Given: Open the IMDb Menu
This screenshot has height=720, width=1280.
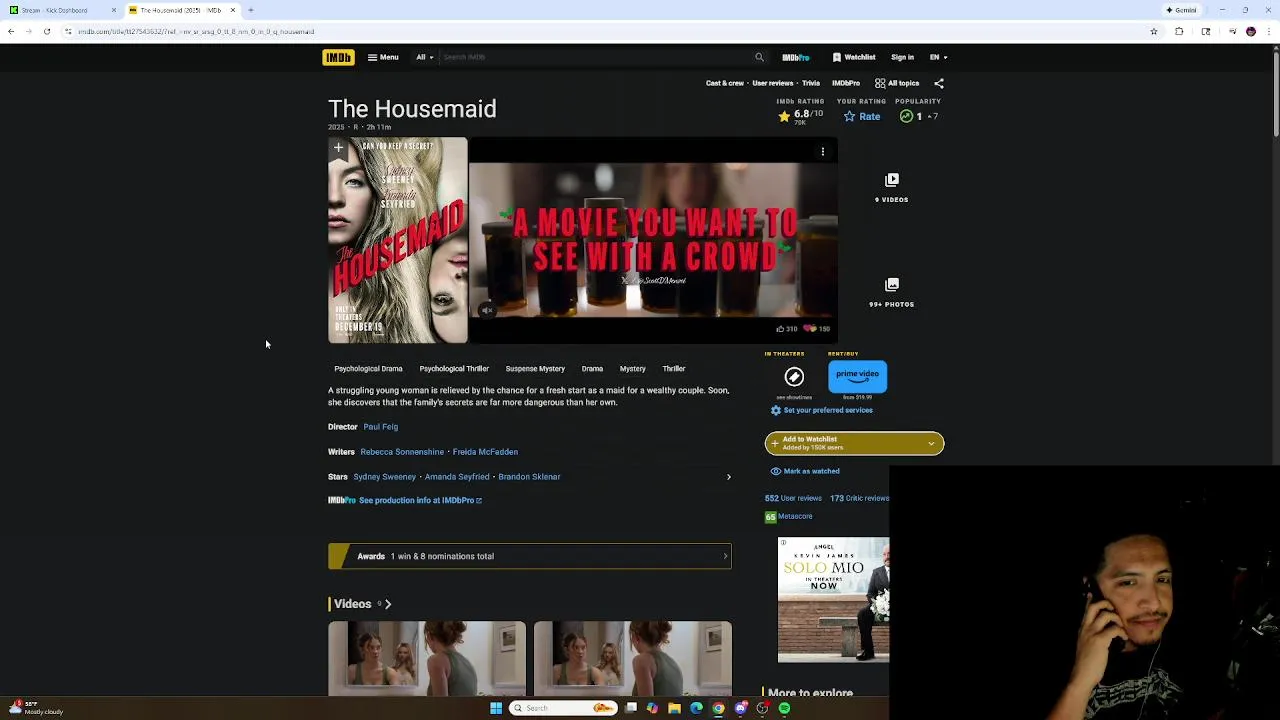Looking at the screenshot, I should (x=383, y=57).
